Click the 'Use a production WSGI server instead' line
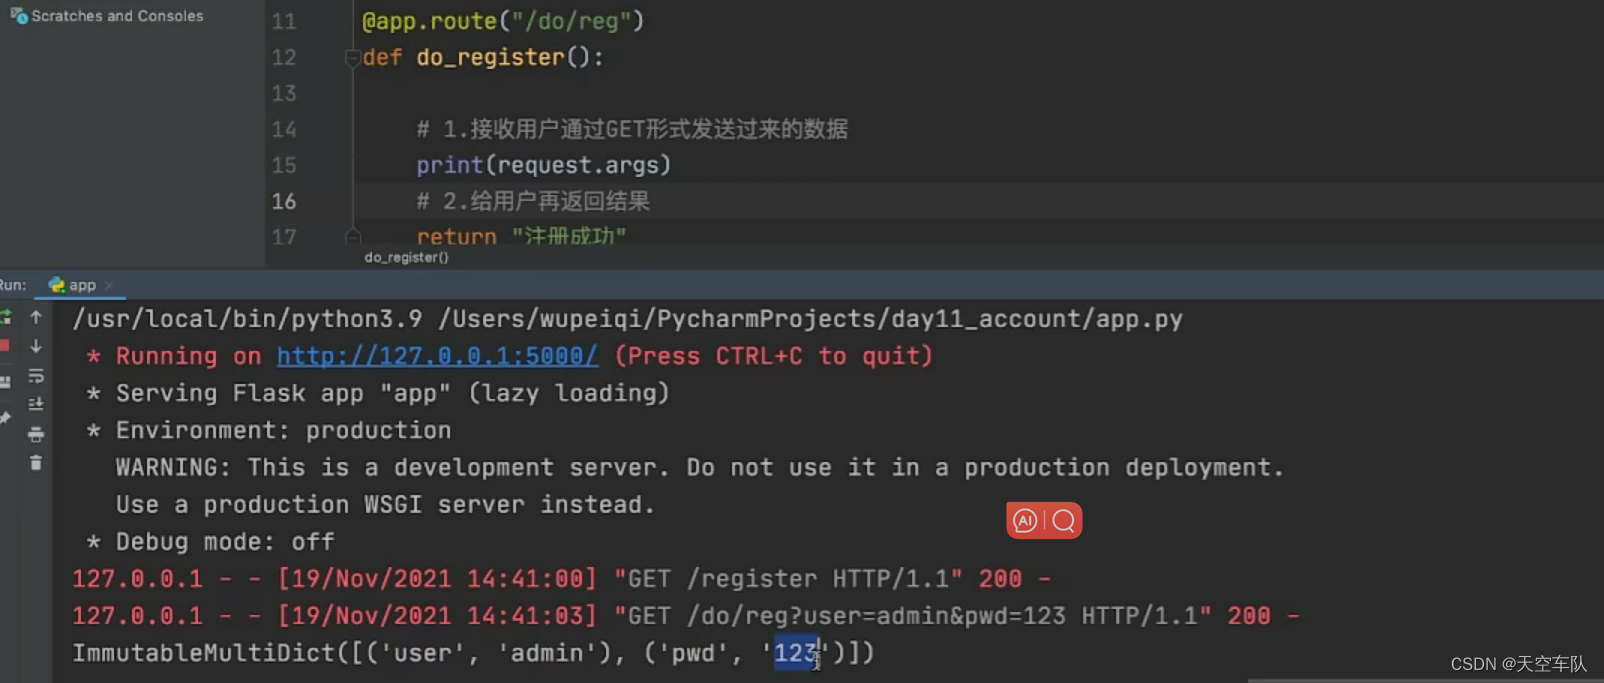The image size is (1604, 683). 385,505
